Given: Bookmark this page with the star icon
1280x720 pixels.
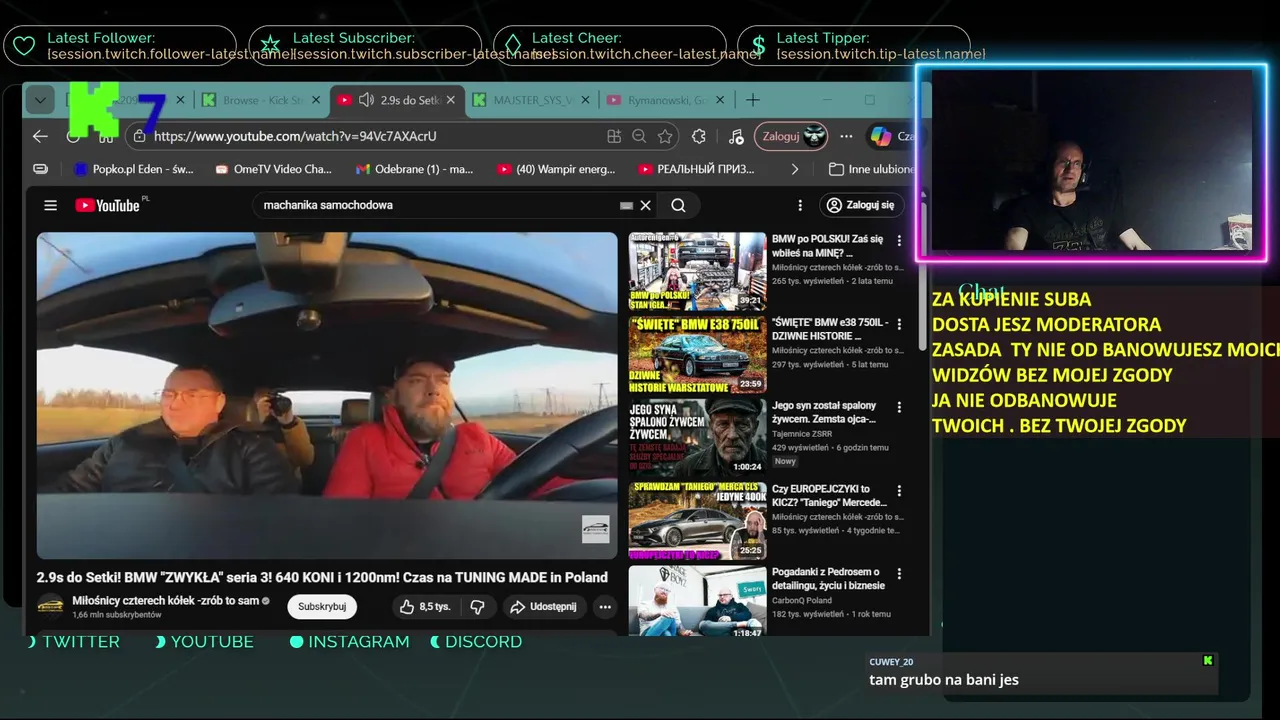Looking at the screenshot, I should [665, 136].
